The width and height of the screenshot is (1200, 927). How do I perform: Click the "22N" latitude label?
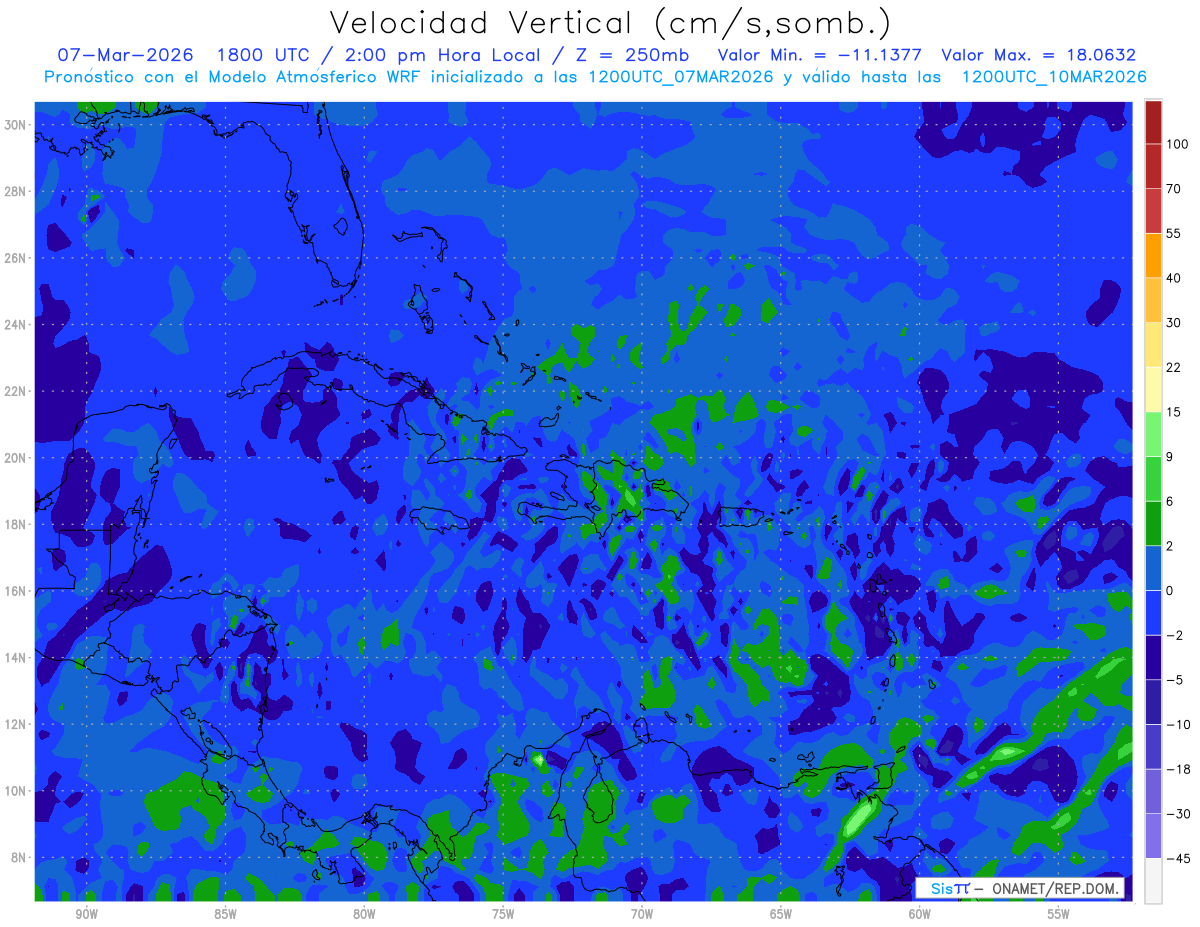tap(17, 391)
